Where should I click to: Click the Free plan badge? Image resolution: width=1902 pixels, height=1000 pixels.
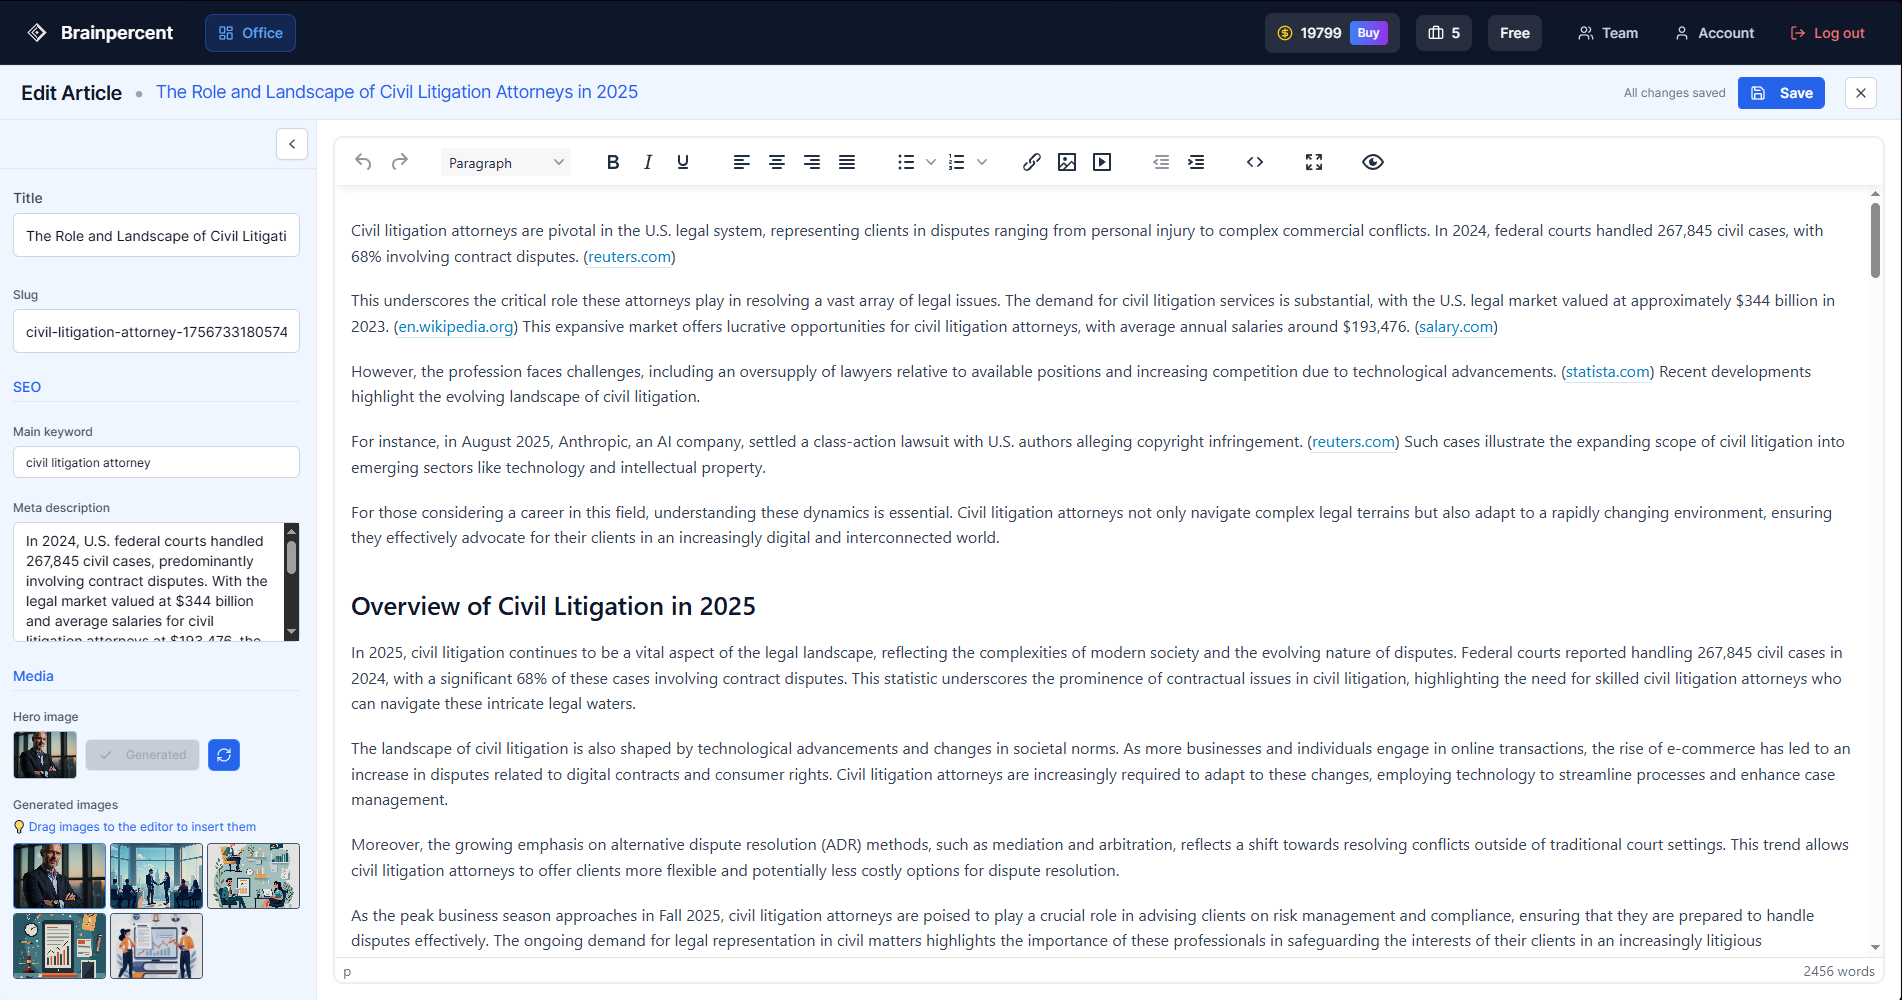click(1515, 33)
